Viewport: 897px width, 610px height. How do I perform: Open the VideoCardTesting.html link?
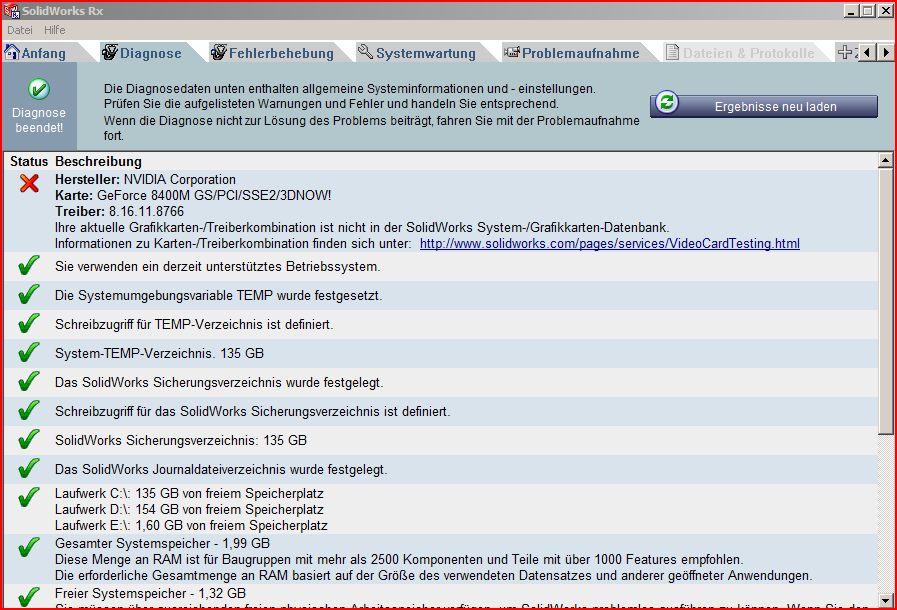coord(610,244)
